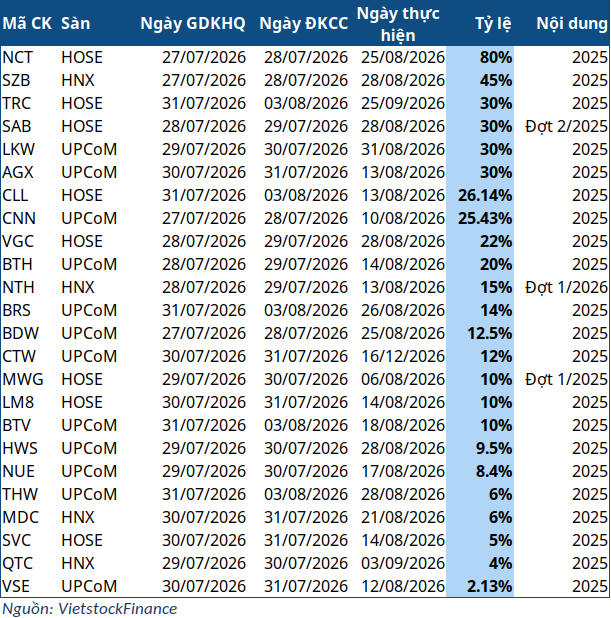
Task: Select the NCT ticker cell
Action: click(18, 58)
